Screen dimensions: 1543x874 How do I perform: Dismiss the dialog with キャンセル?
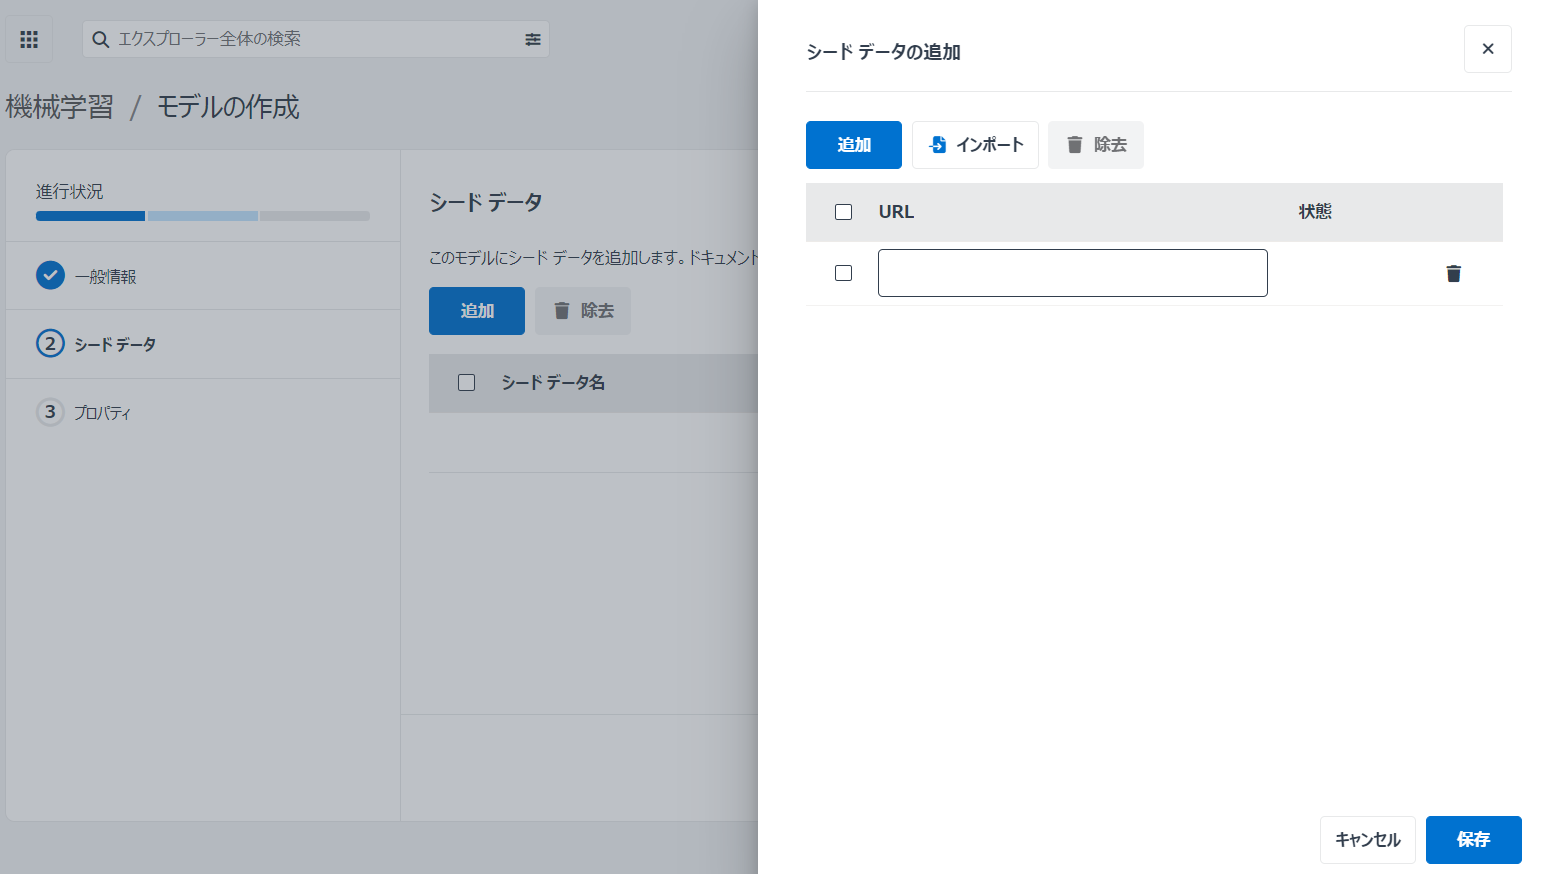1367,840
